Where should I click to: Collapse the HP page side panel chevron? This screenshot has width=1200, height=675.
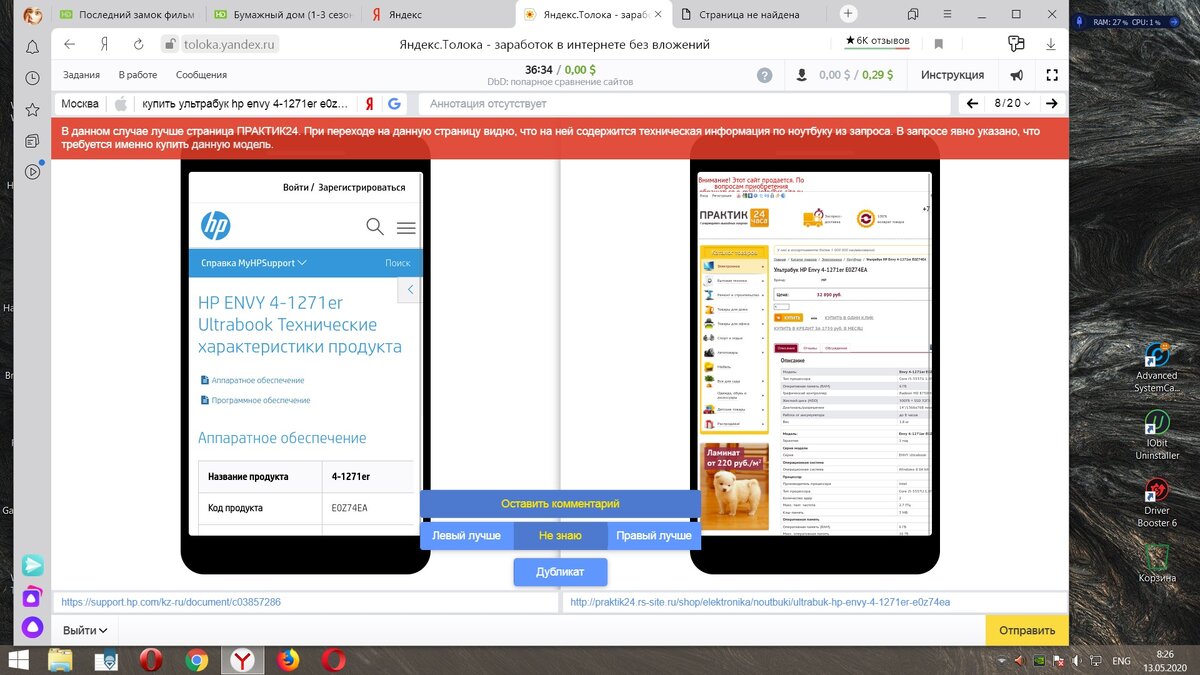(x=410, y=290)
